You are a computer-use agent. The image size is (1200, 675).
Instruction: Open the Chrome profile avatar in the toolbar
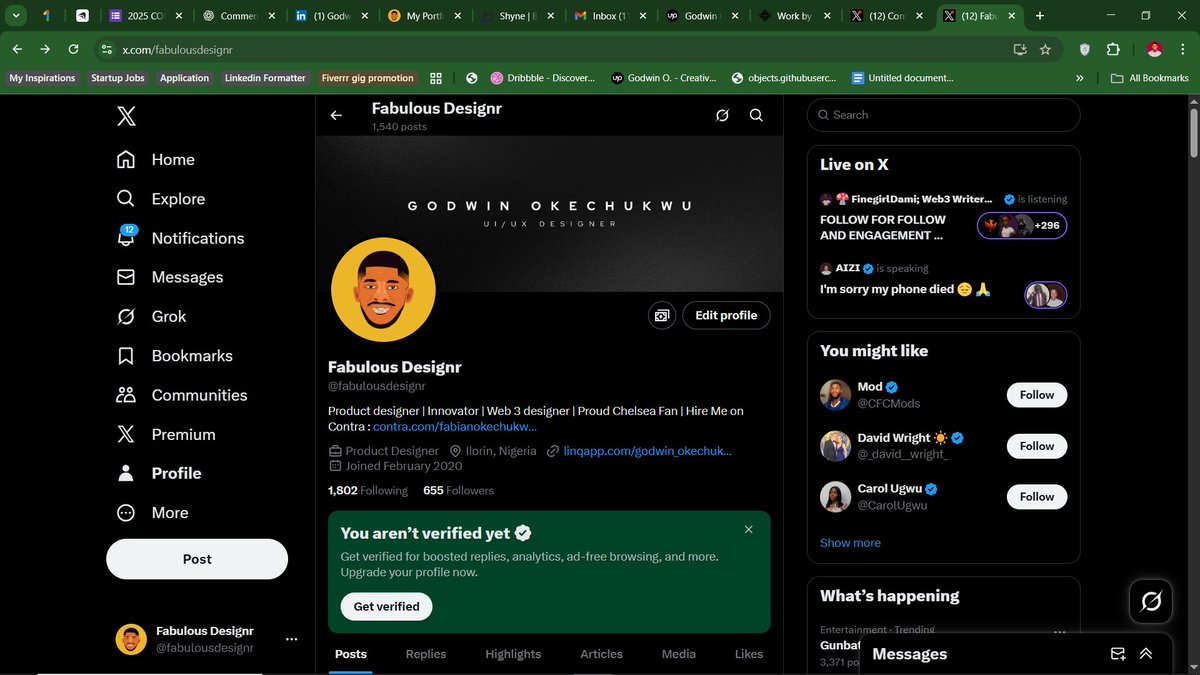(x=1154, y=49)
